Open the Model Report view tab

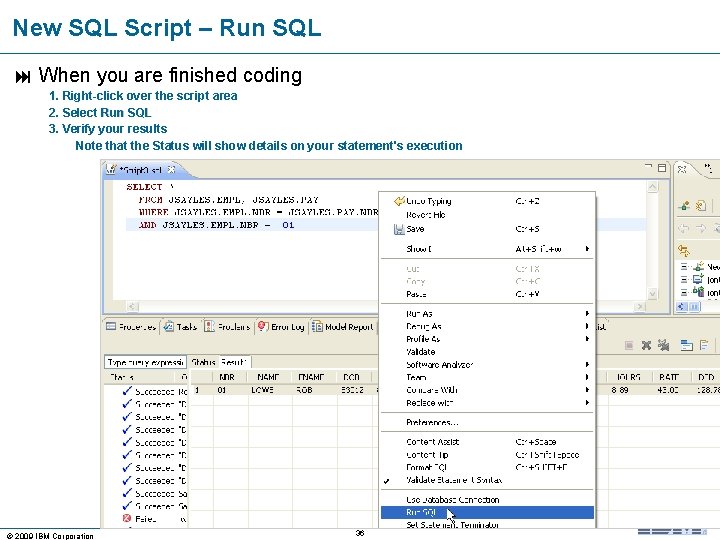[343, 326]
